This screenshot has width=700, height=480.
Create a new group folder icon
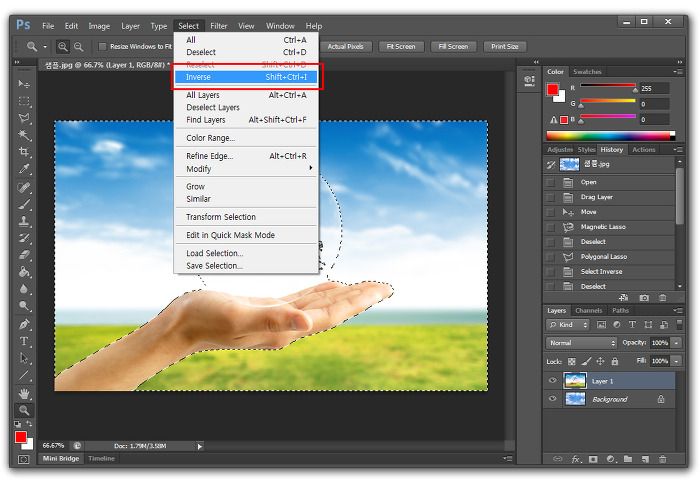(x=628, y=459)
